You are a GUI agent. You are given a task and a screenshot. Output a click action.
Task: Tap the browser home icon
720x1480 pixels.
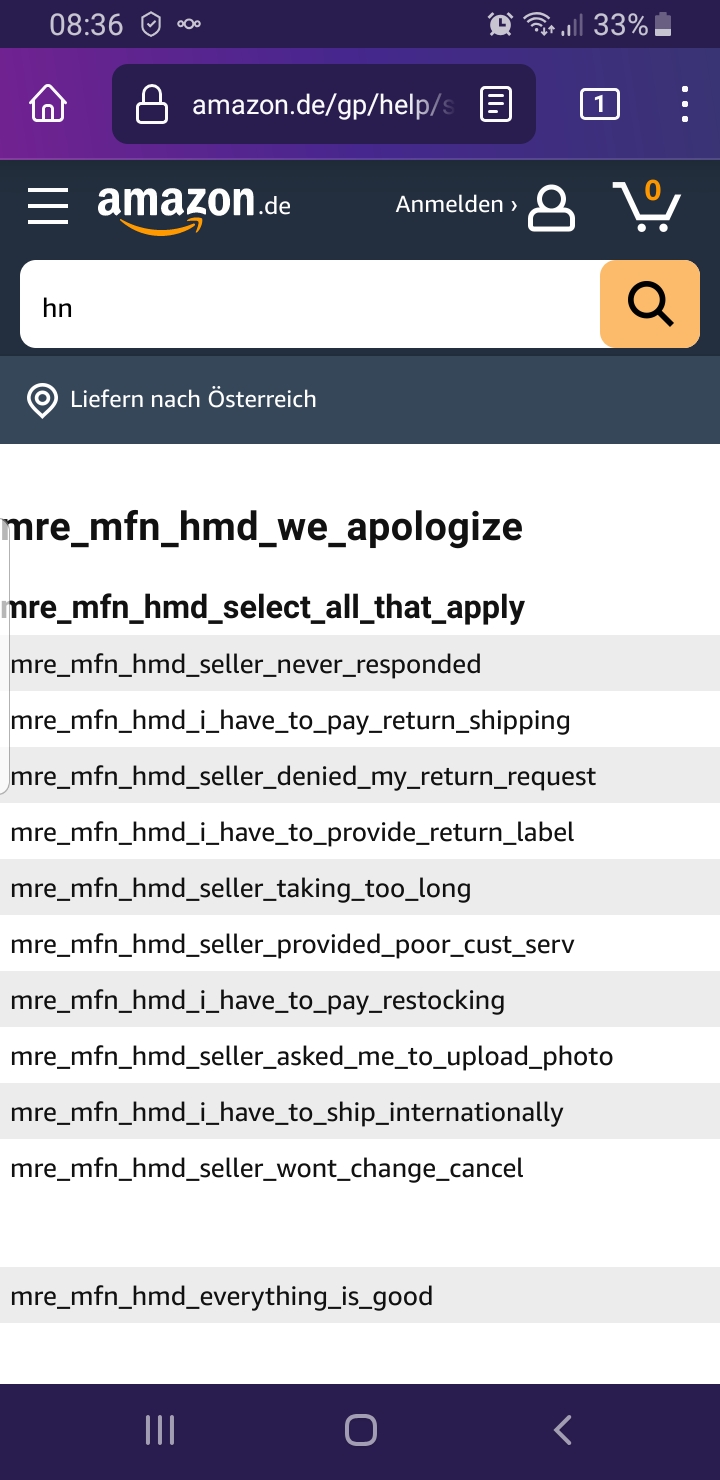point(48,104)
